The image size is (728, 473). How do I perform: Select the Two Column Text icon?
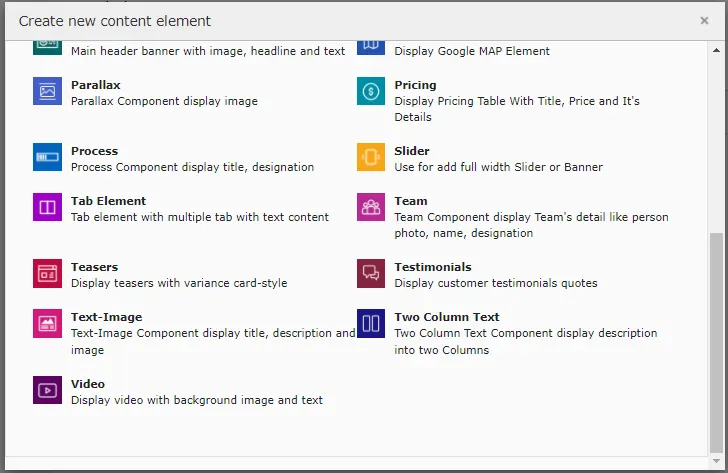[x=371, y=324]
